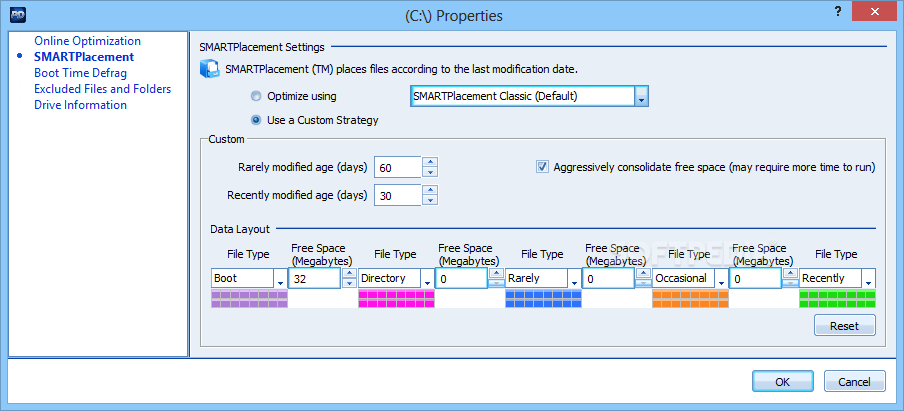Screen dimensions: 904x411
Task: Click the free space field after Rarely
Action: (x=609, y=278)
